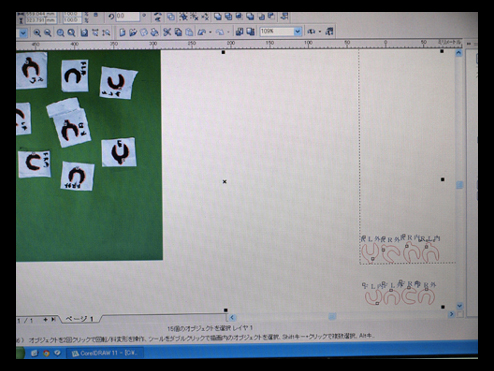Click the New document icon

pyautogui.click(x=122, y=32)
